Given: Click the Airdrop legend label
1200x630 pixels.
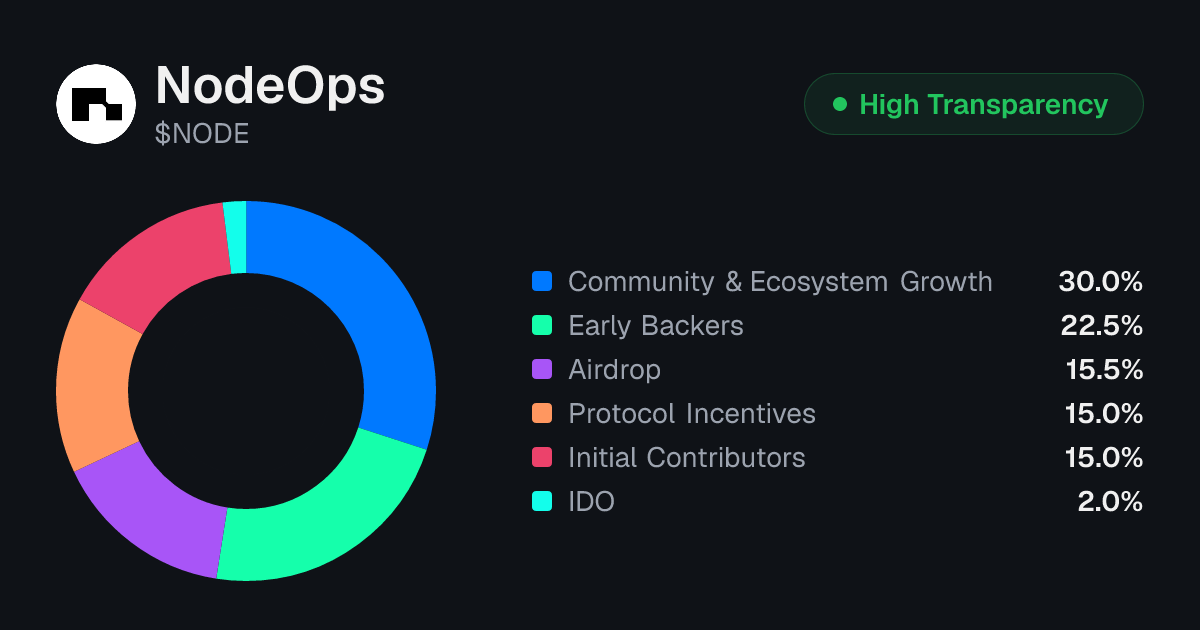Looking at the screenshot, I should [x=615, y=370].
